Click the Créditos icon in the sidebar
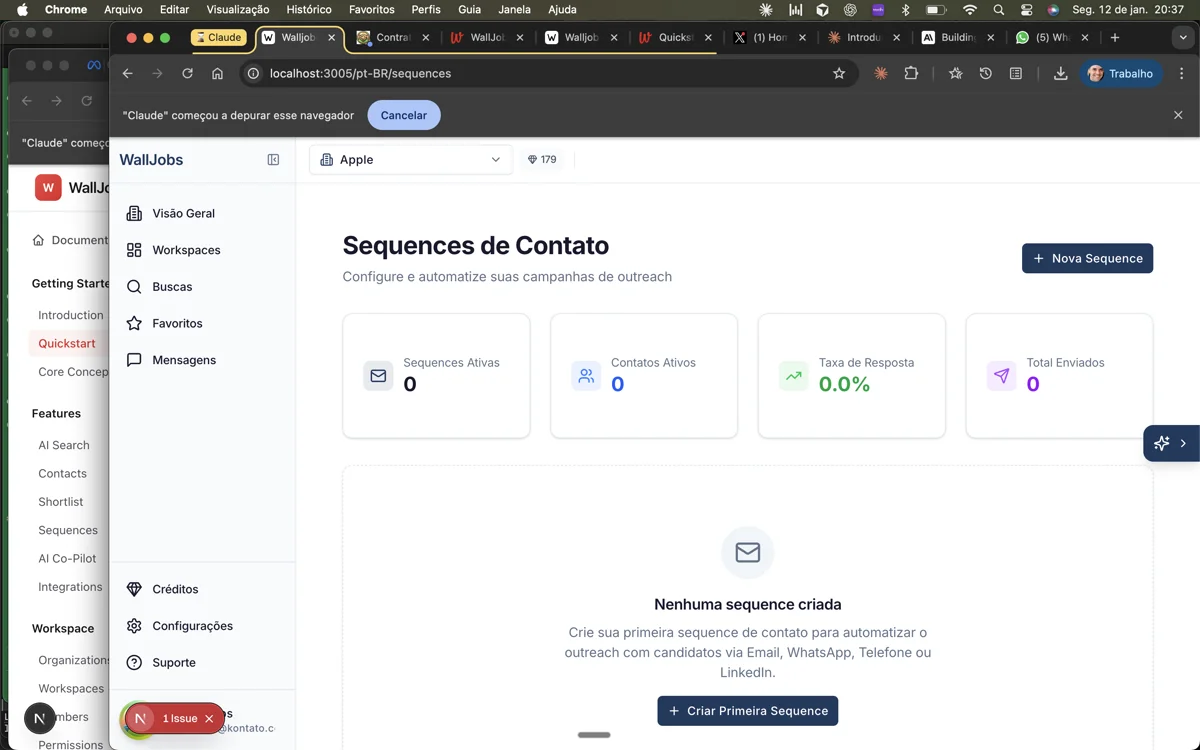 click(133, 589)
